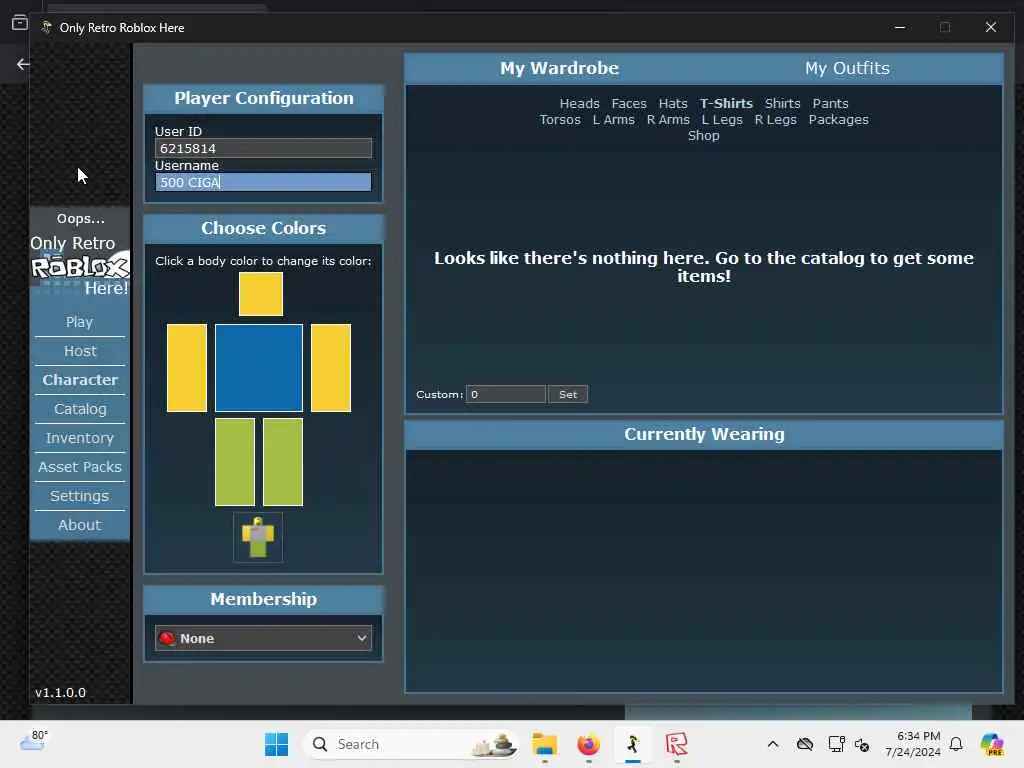Click the Only Retro Roblox Here logo
Viewport: 1024px width, 768px height.
pyautogui.click(x=80, y=265)
